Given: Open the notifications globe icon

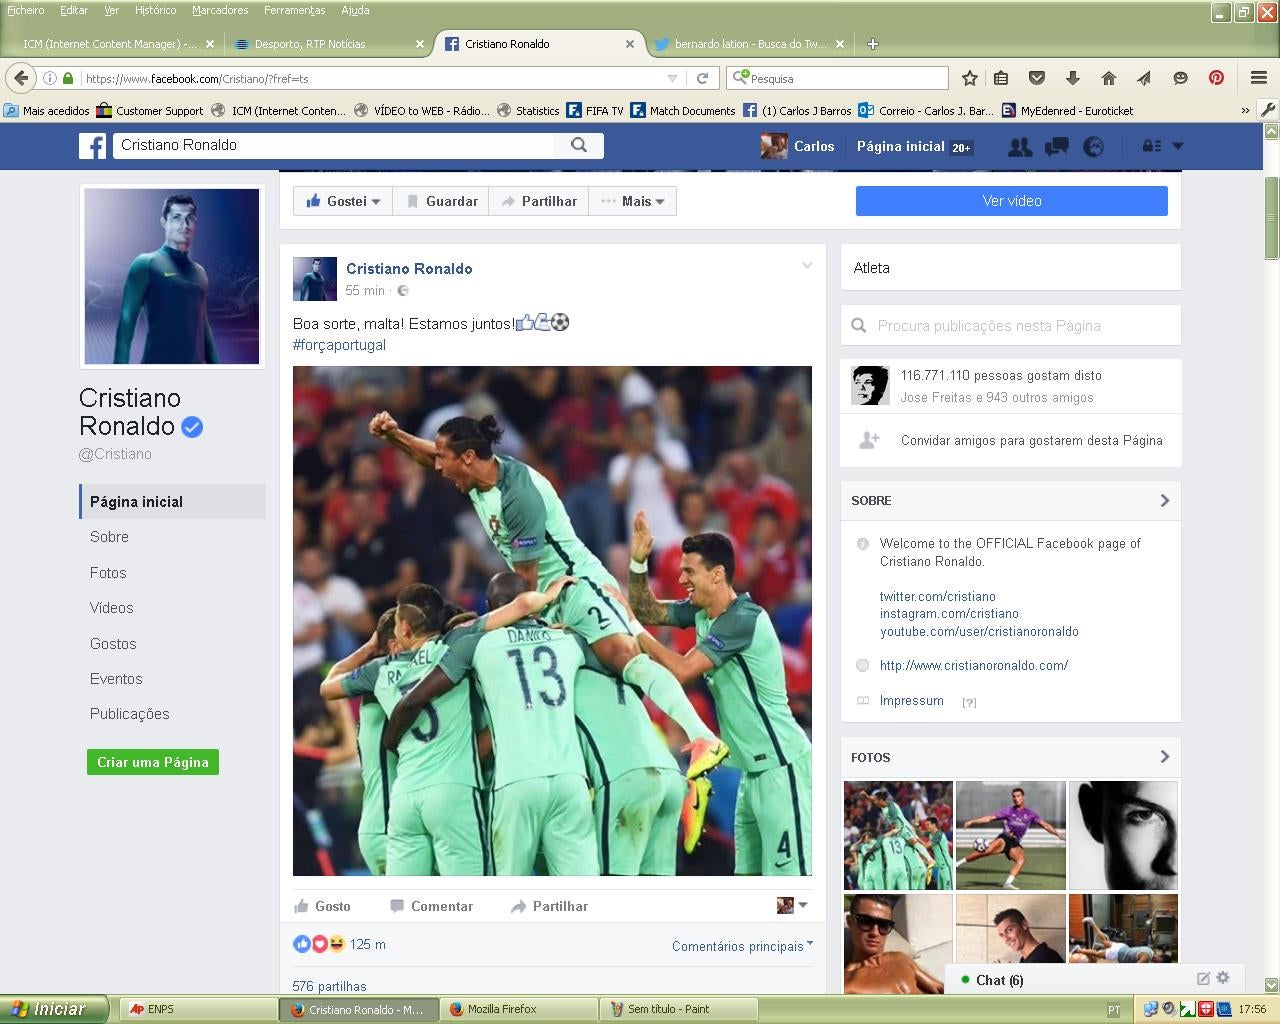Looking at the screenshot, I should point(1093,147).
